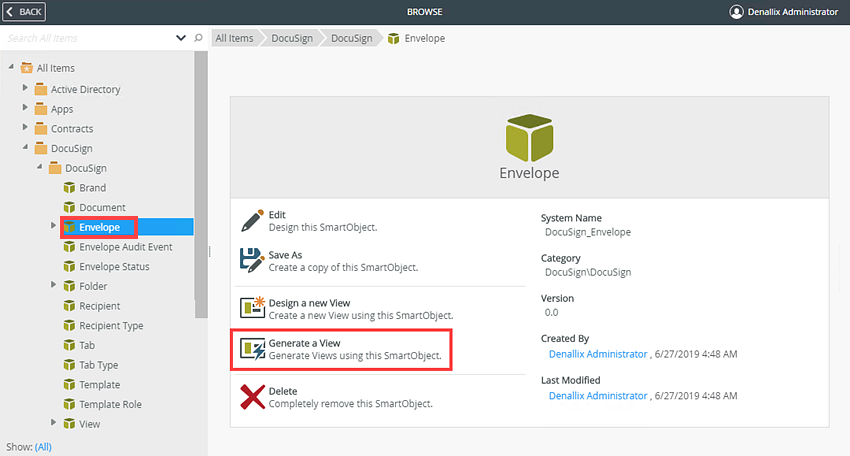The width and height of the screenshot is (850, 456).
Task: Collapse the top-level DocuSign folder
Action: (25, 147)
